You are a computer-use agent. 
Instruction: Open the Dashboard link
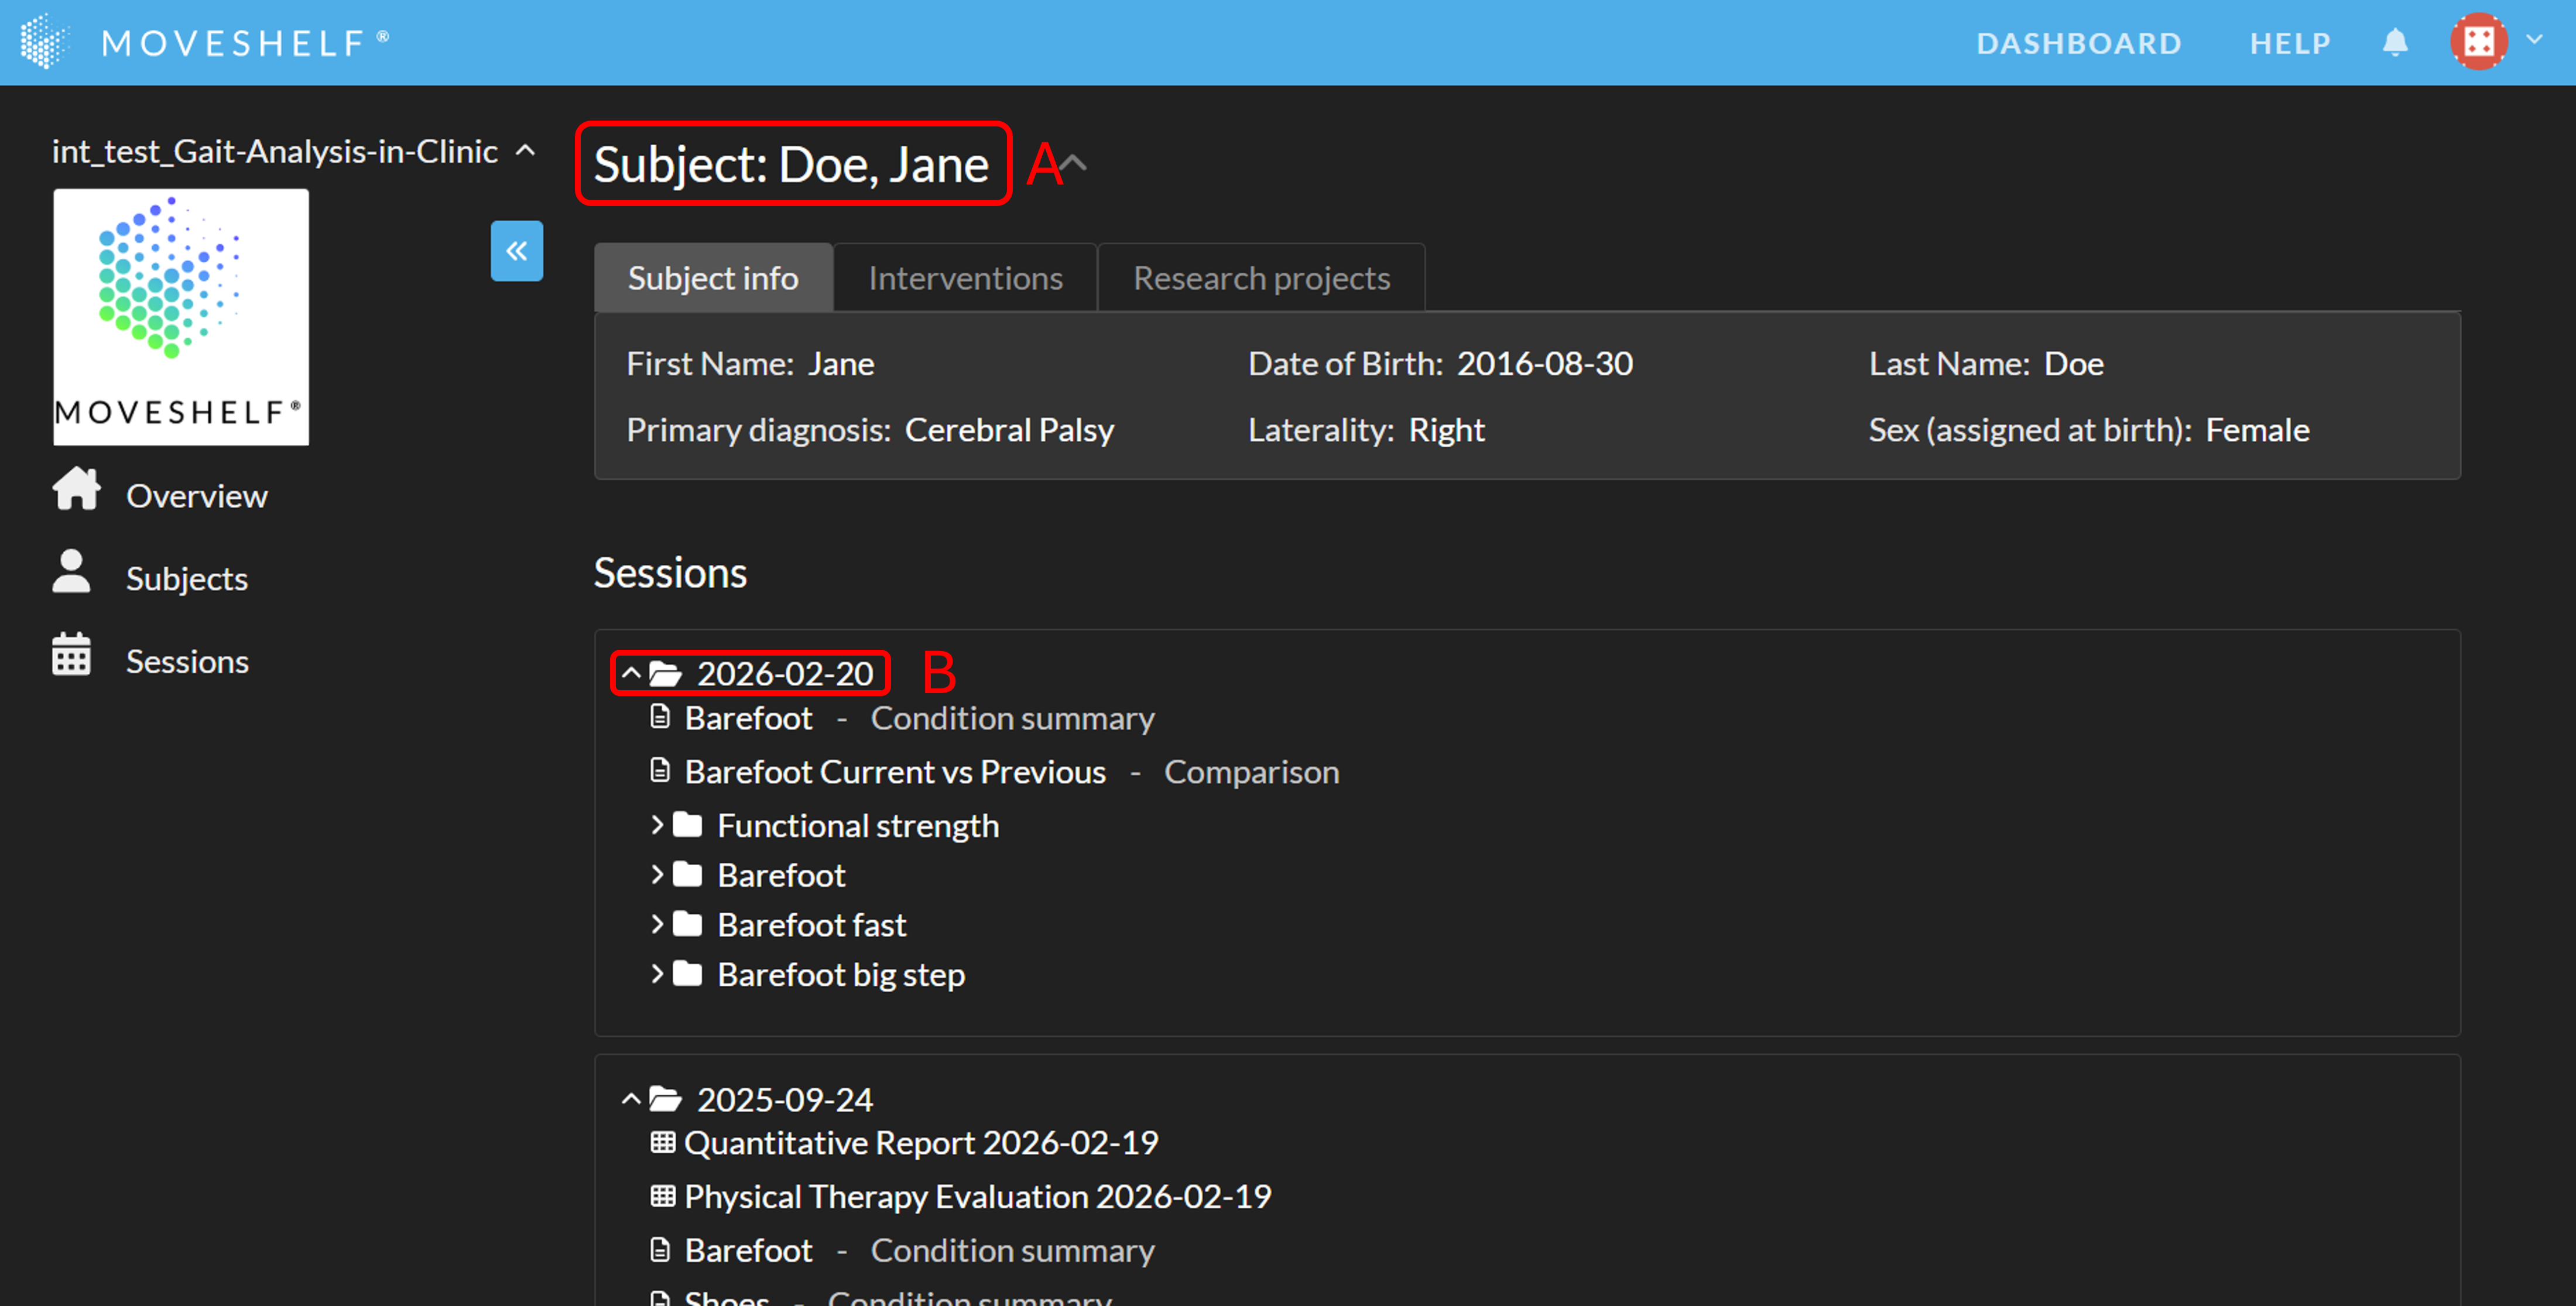click(2078, 43)
